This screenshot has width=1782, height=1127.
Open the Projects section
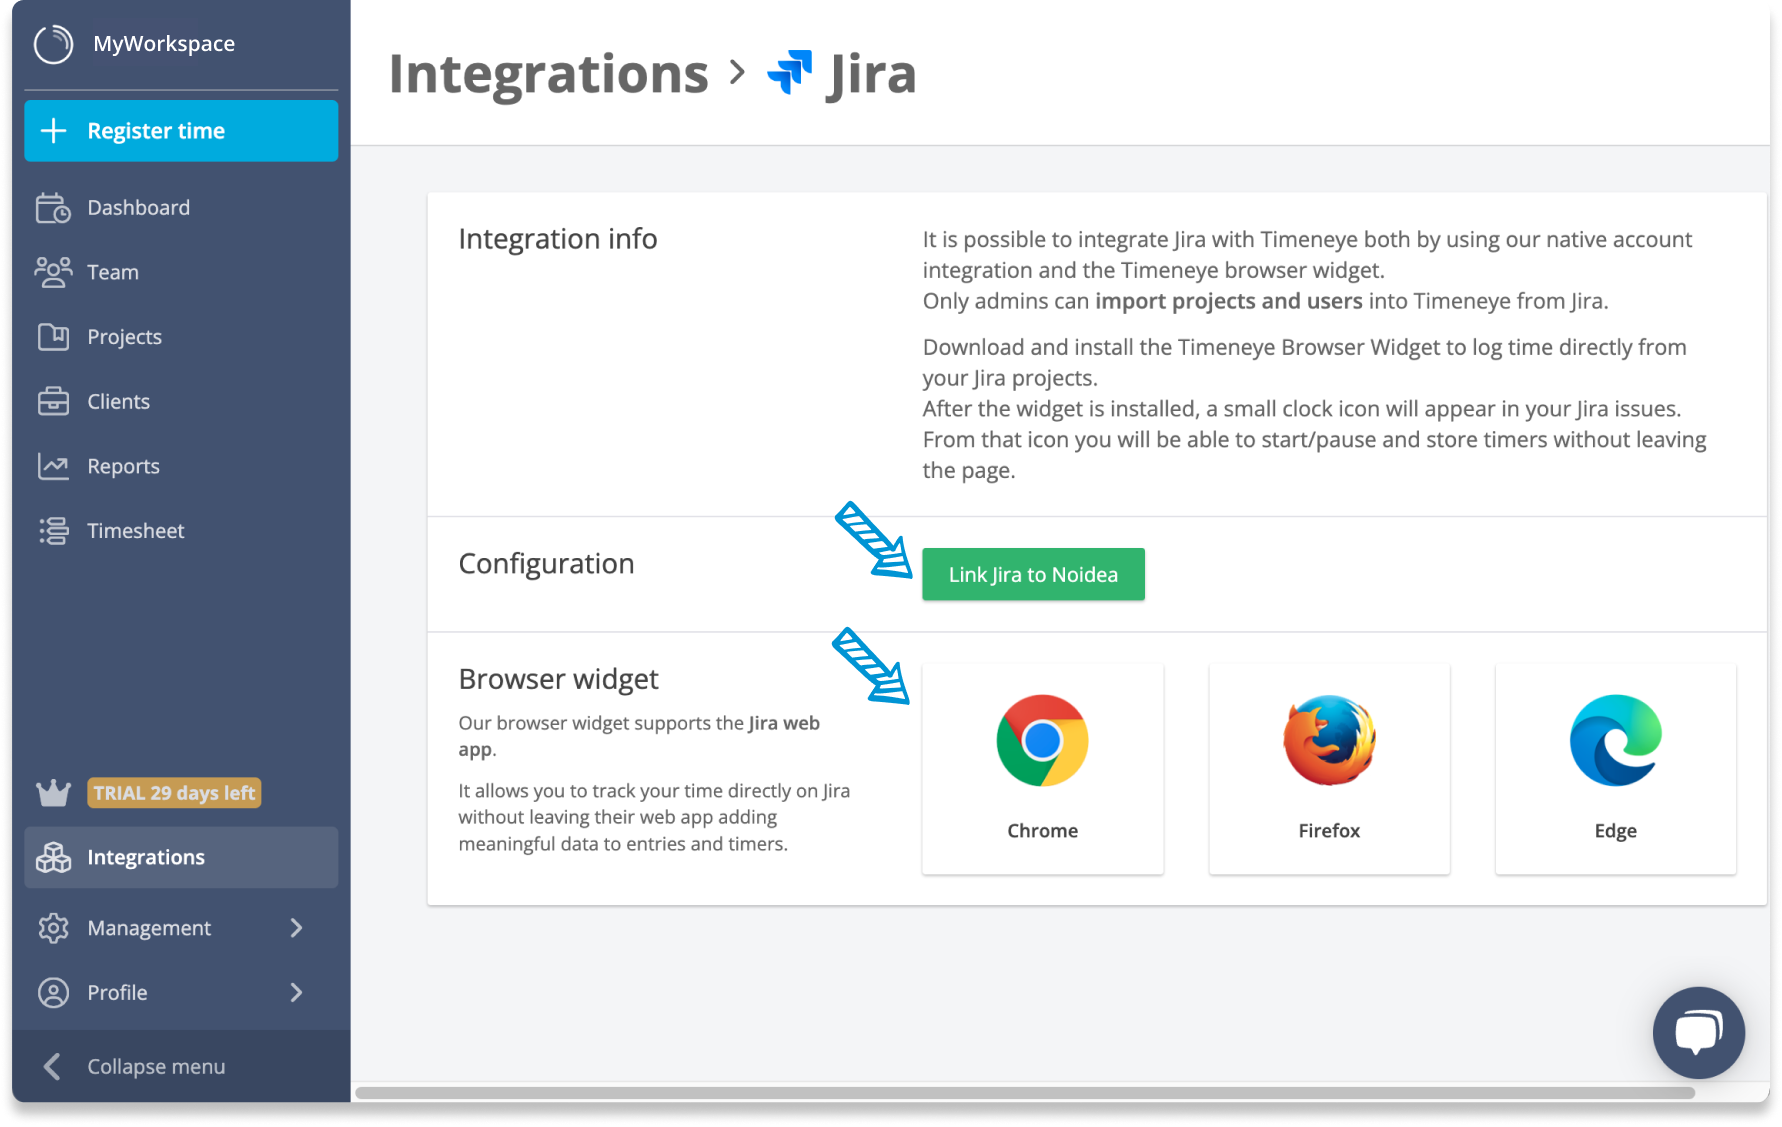click(x=181, y=337)
